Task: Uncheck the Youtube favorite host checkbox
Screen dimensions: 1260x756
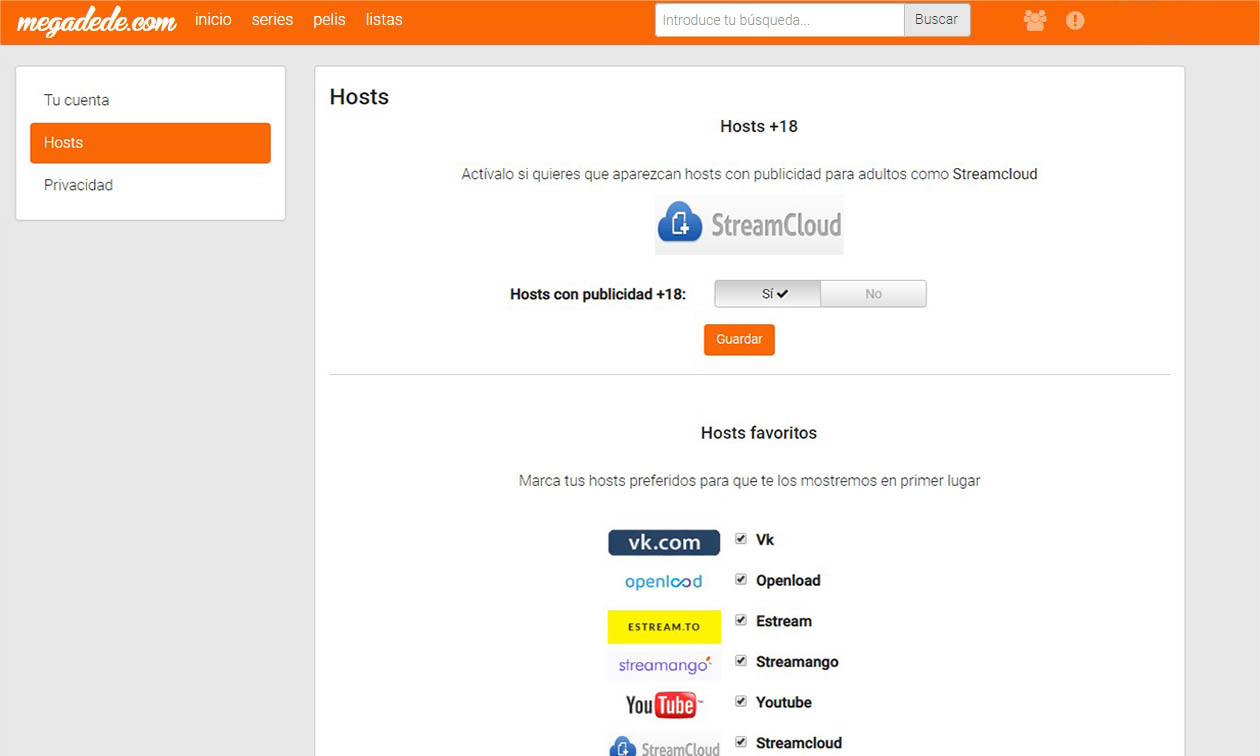Action: pos(741,702)
